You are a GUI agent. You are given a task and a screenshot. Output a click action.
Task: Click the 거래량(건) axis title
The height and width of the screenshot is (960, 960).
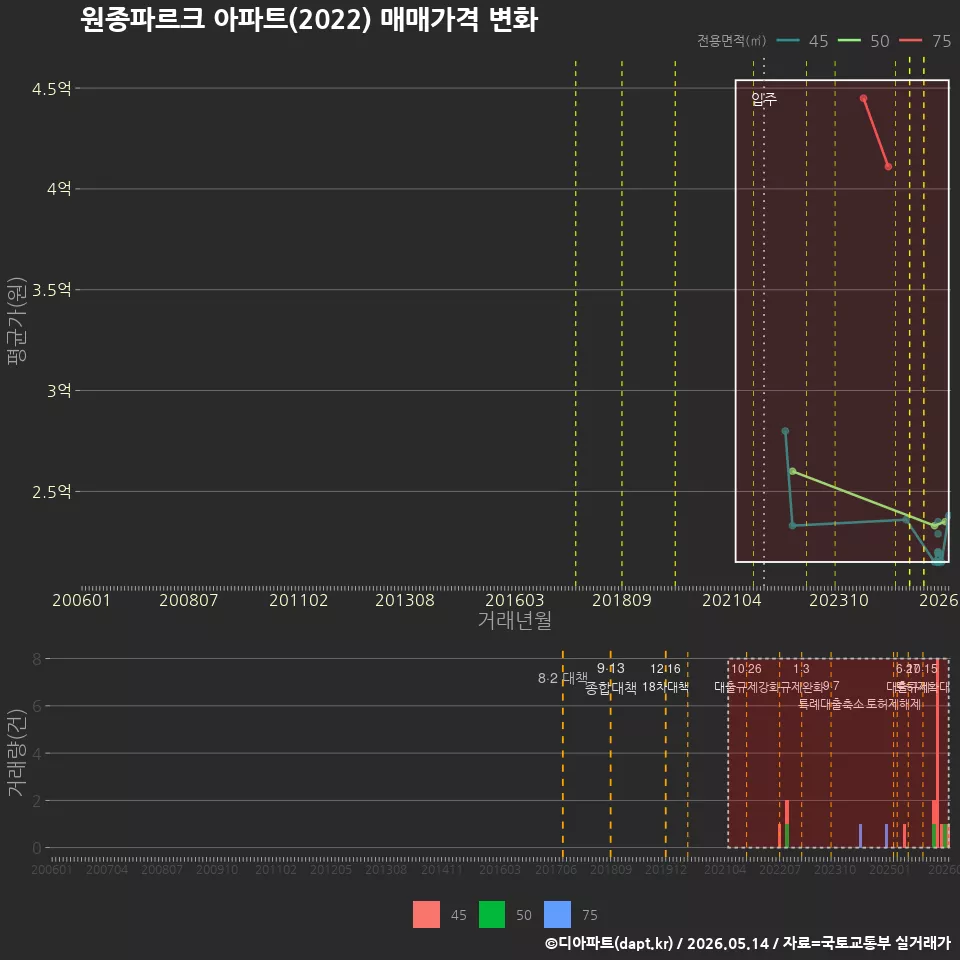coord(17,752)
